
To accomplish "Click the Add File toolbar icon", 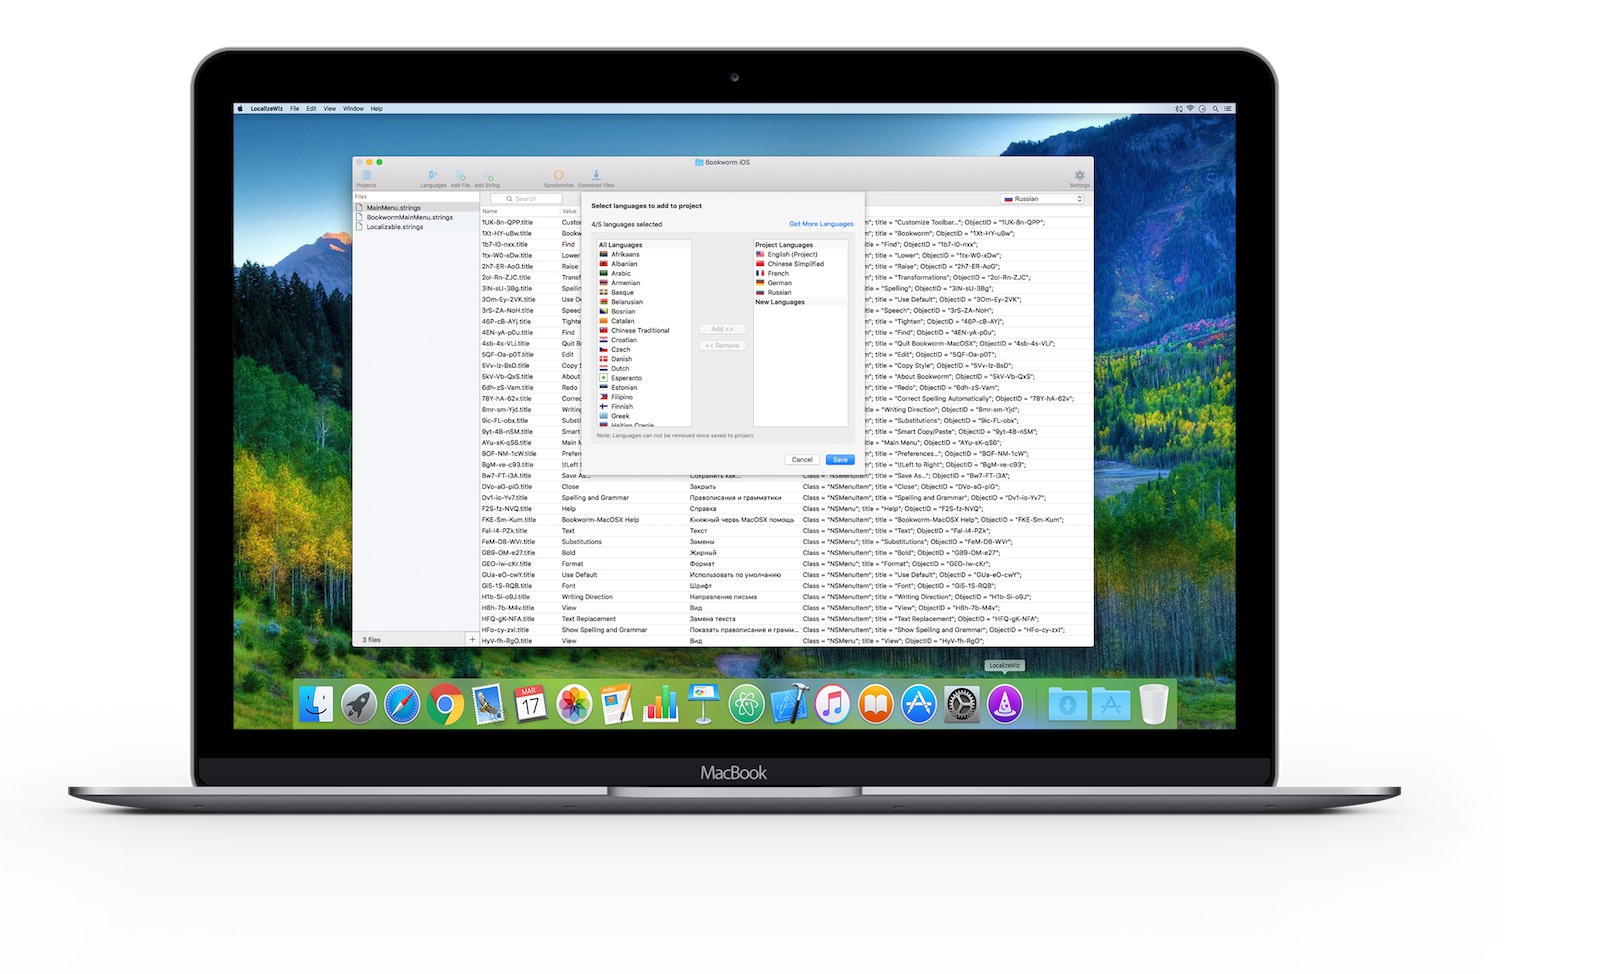I will coord(460,178).
